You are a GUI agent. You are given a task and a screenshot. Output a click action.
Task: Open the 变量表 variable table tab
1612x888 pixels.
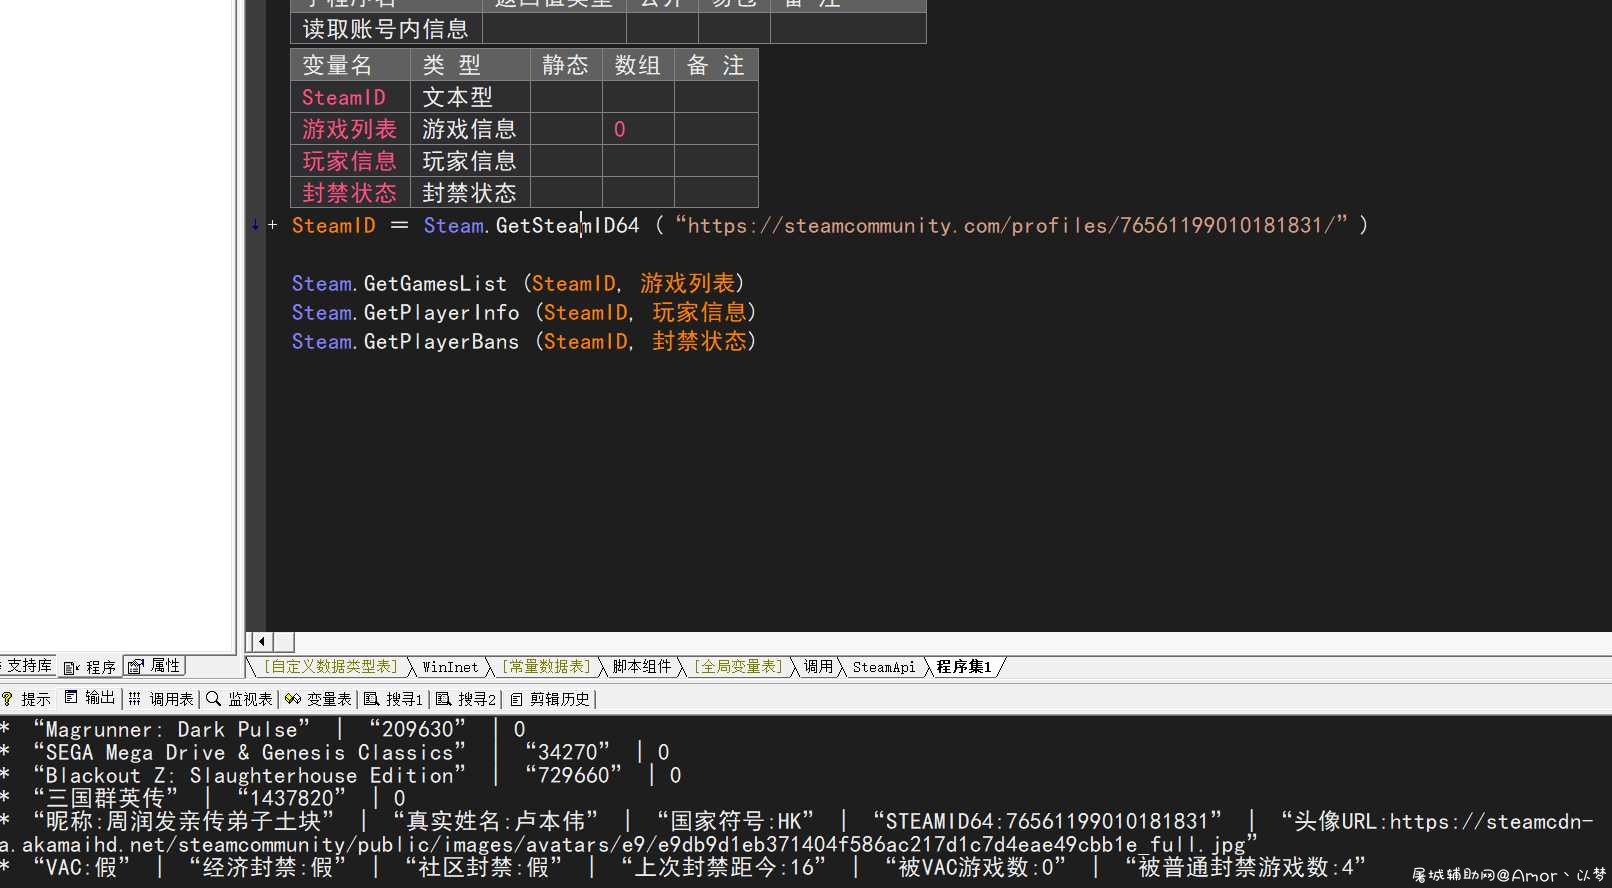[319, 699]
